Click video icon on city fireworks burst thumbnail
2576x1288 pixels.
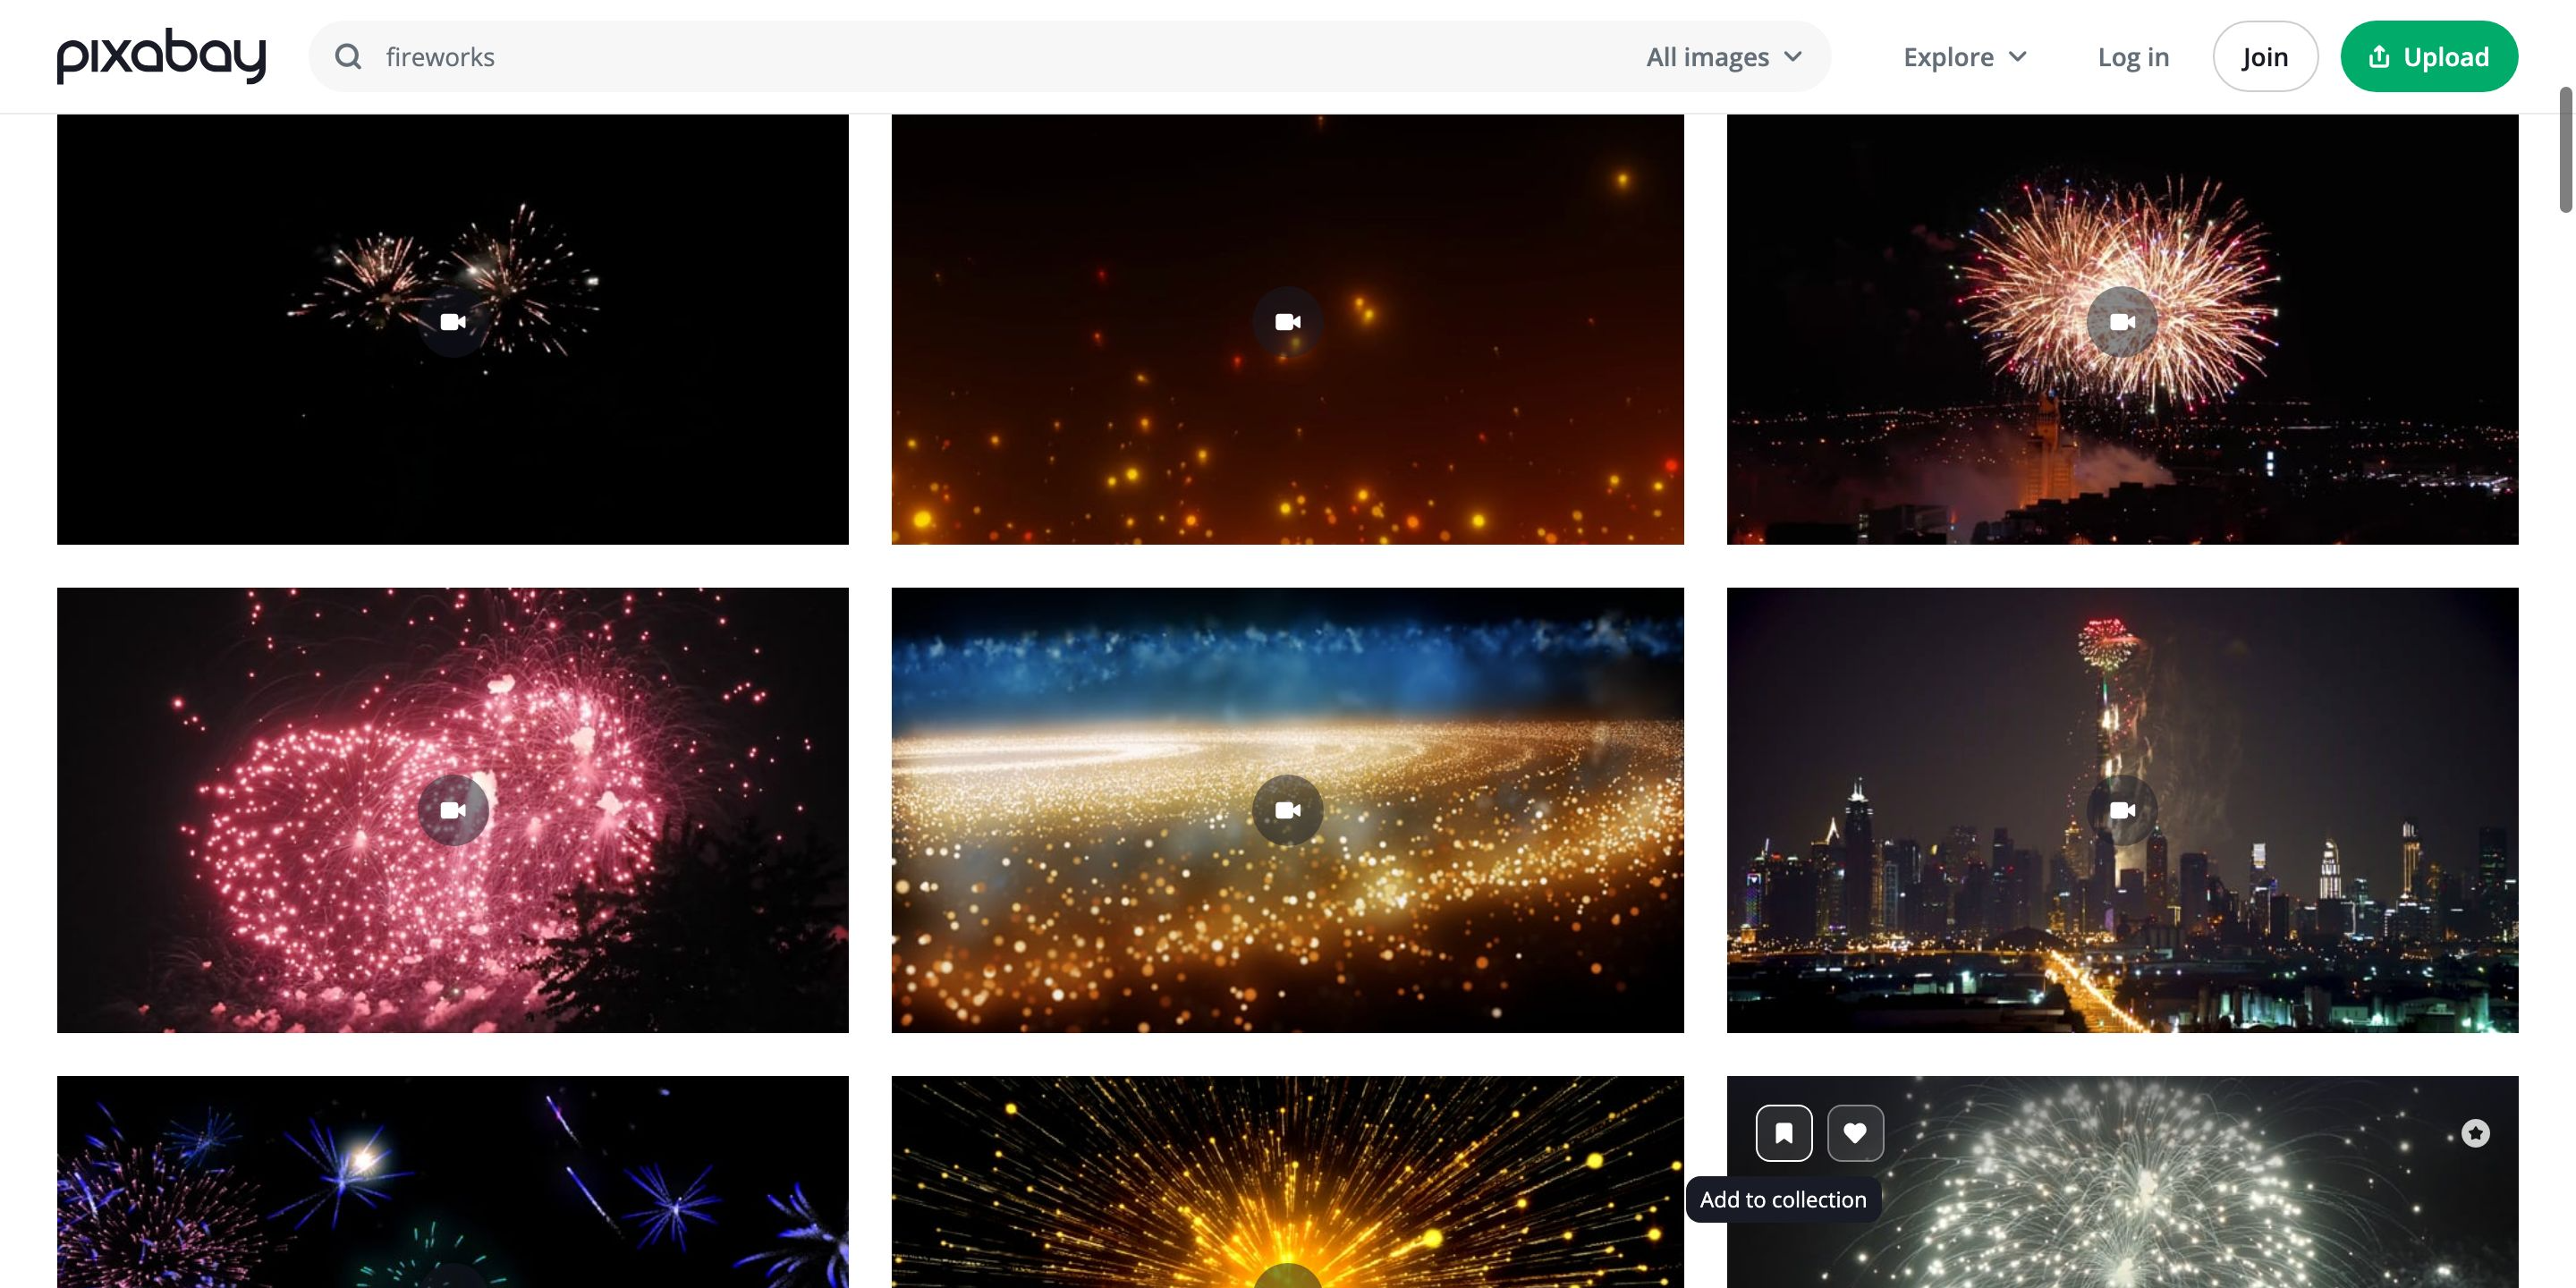pos(2122,322)
